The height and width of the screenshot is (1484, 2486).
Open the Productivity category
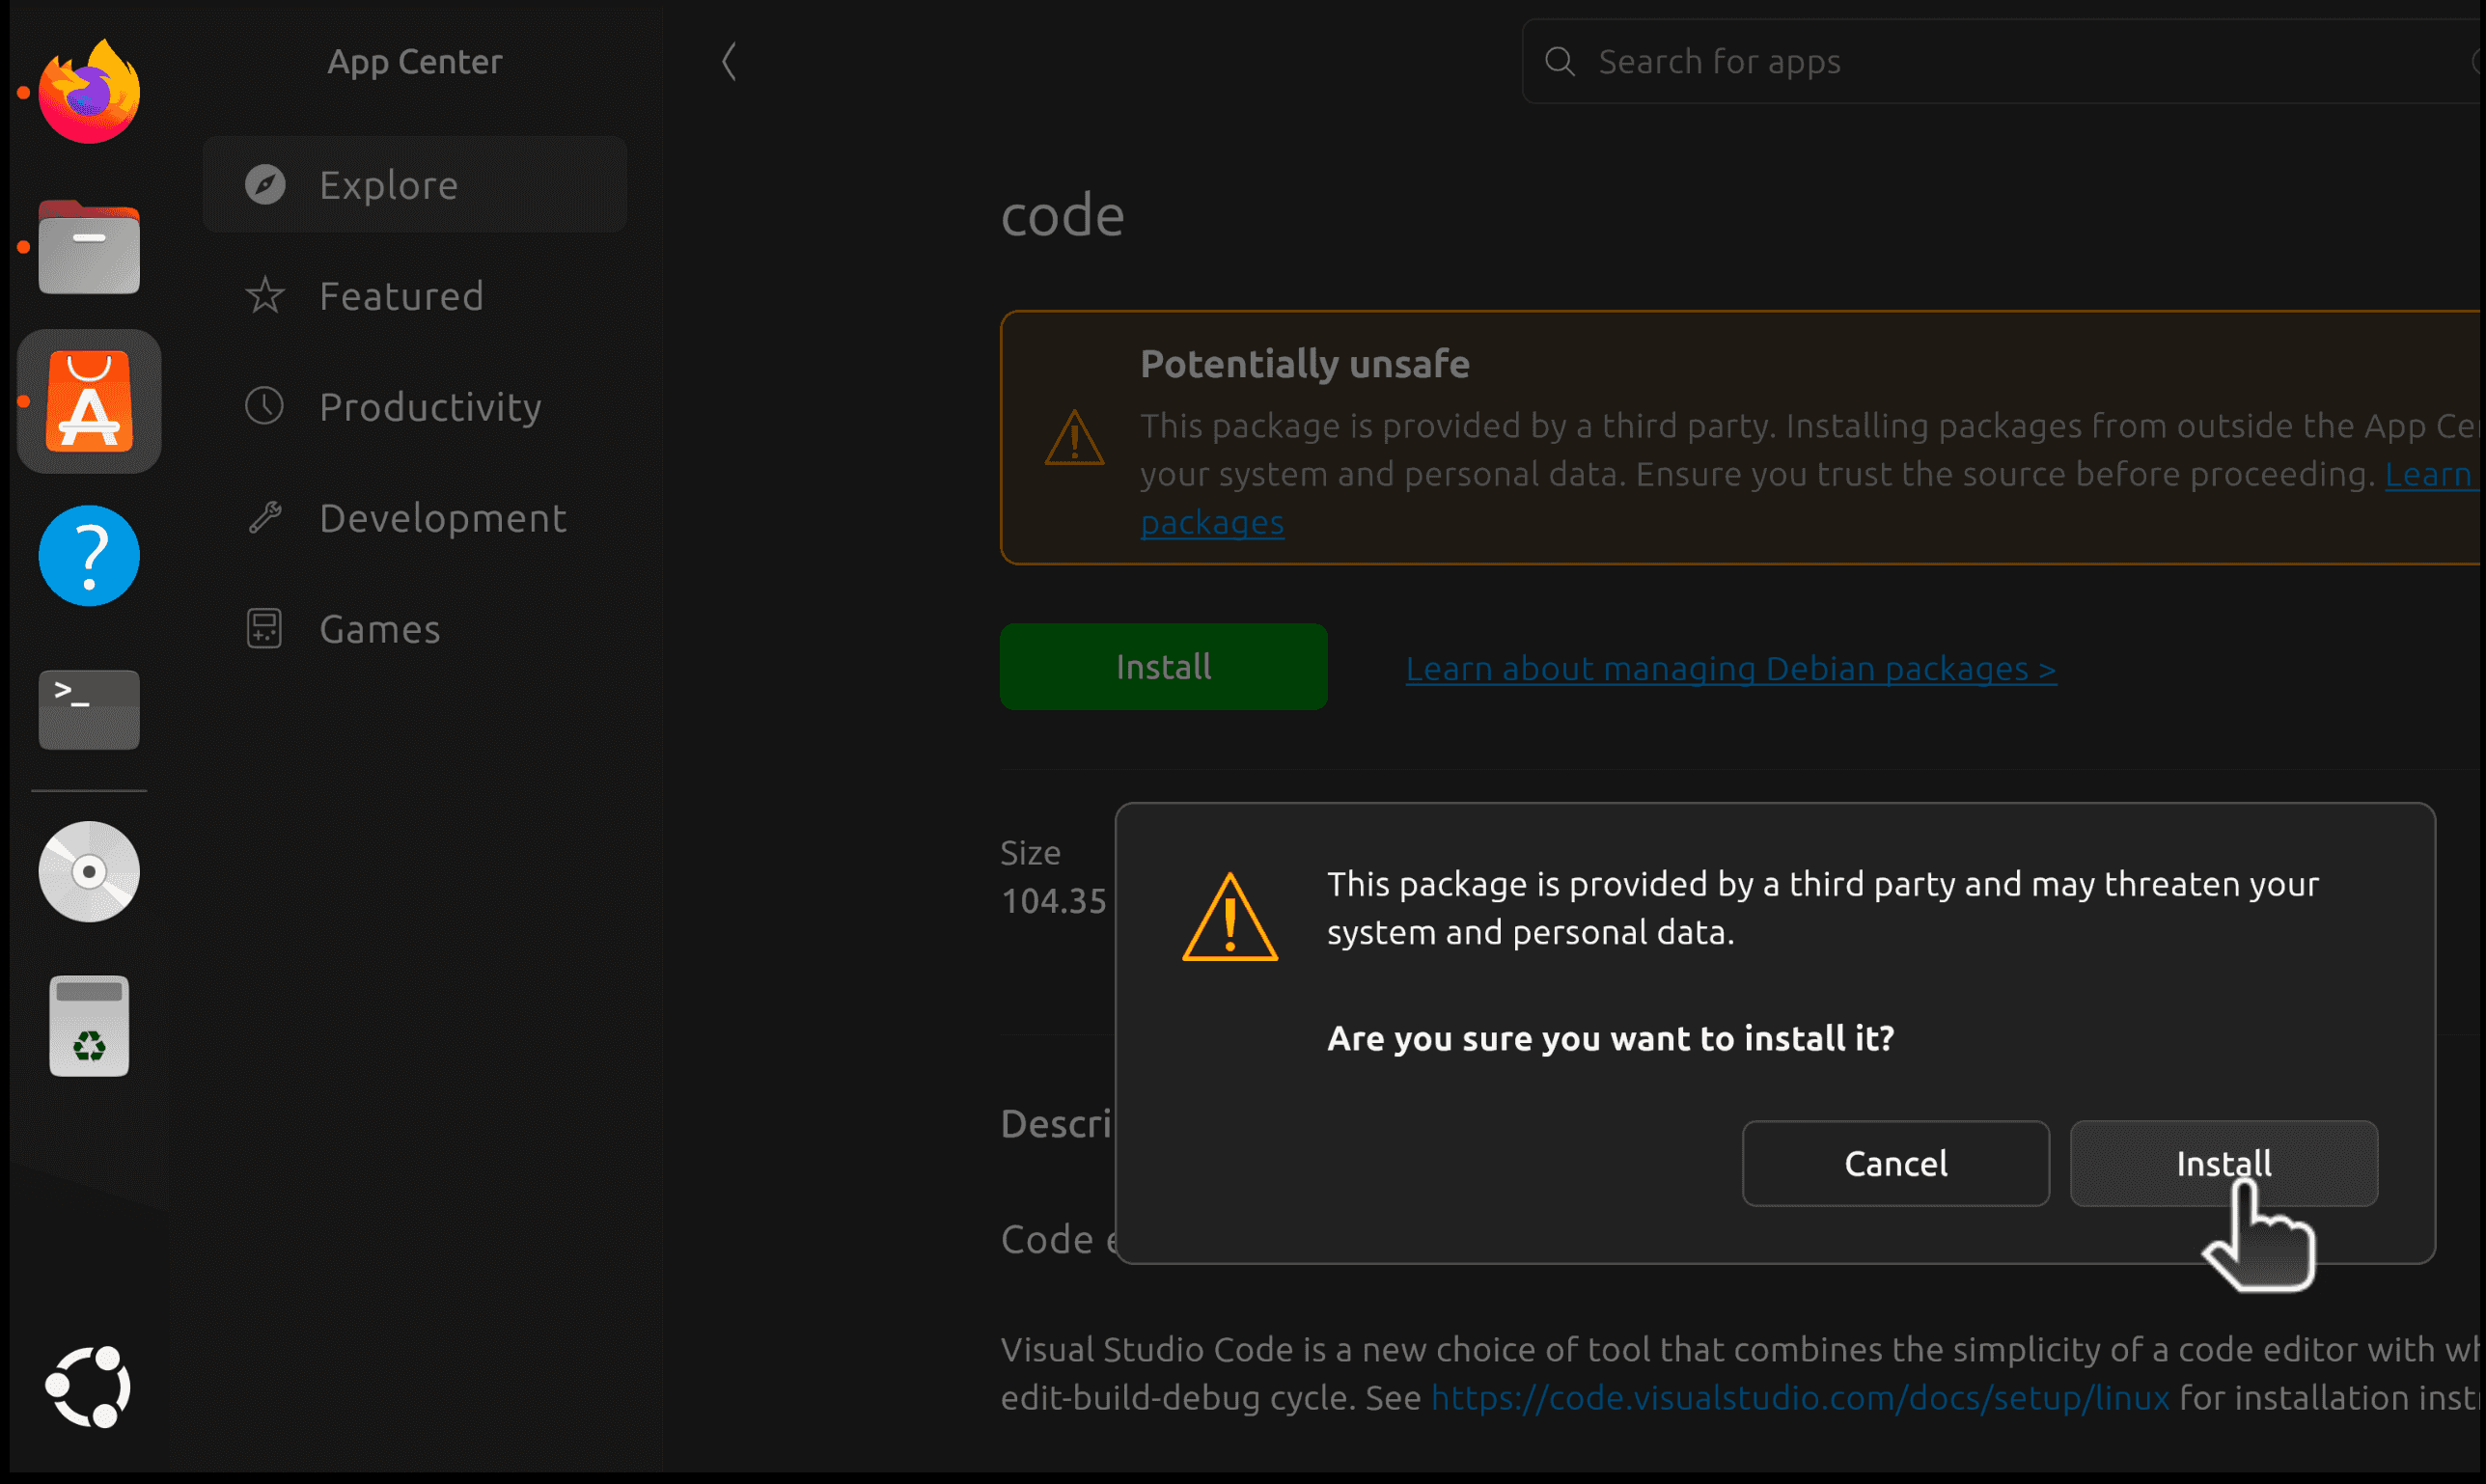tap(415, 407)
